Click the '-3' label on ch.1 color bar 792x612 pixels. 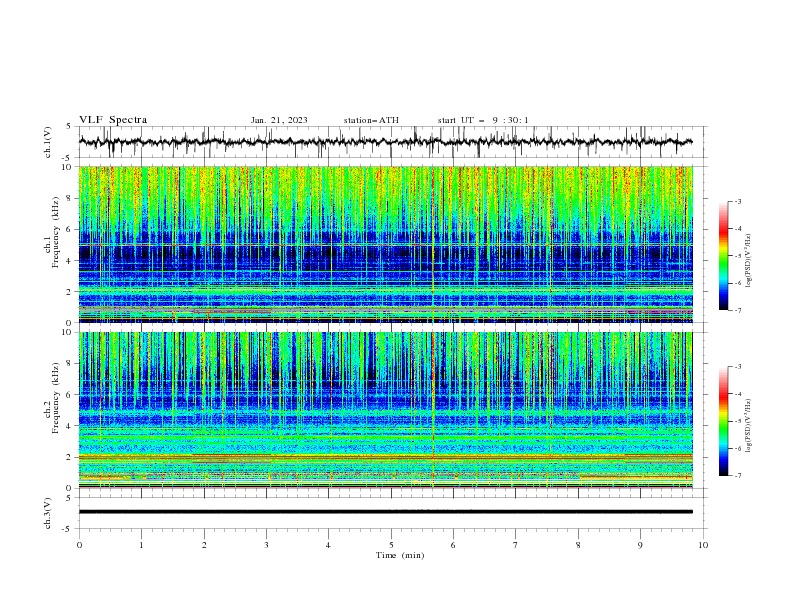tap(737, 201)
